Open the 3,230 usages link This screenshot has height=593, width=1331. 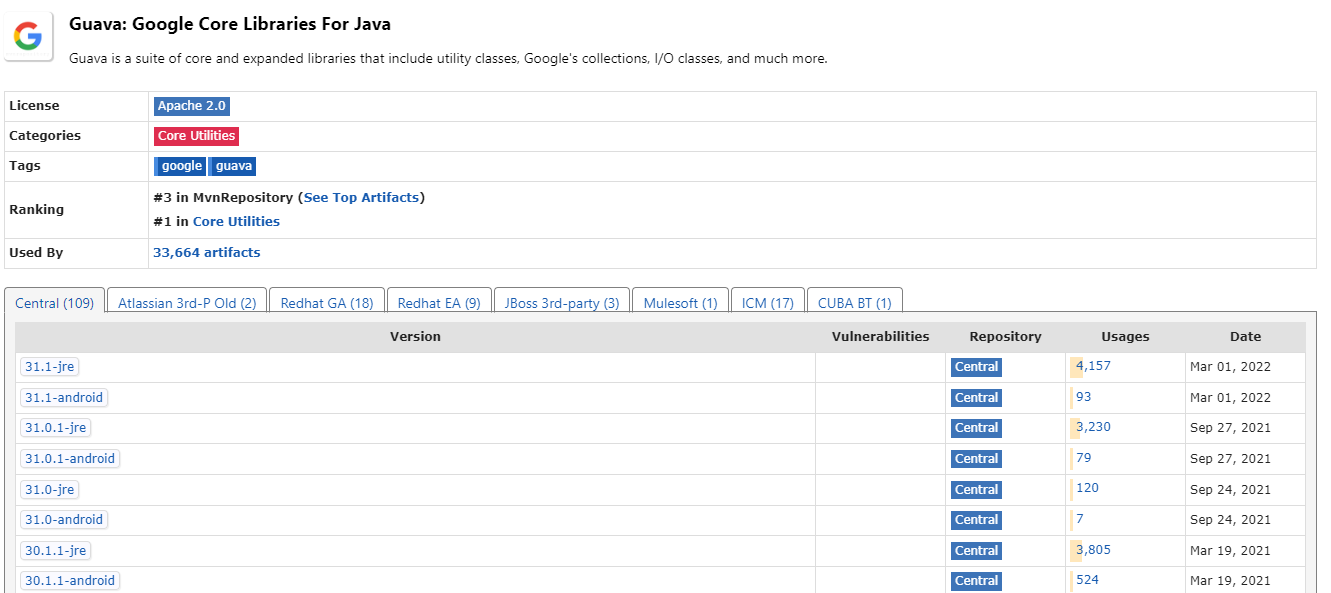(1093, 427)
